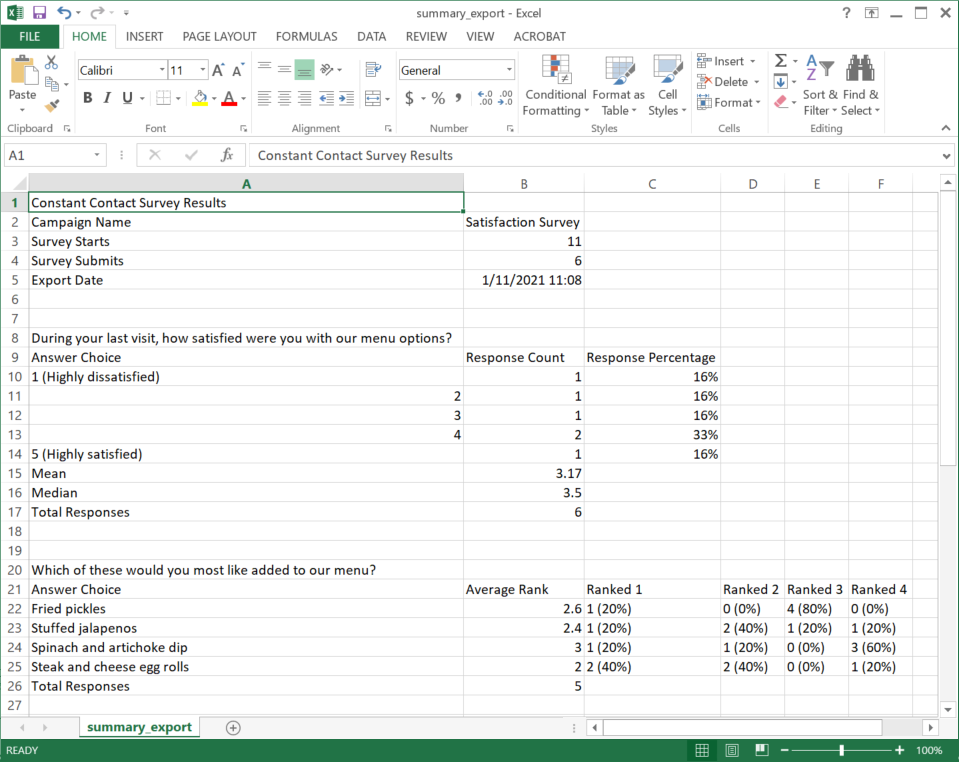959x762 pixels.
Task: Click the Fill down icon
Action: (781, 81)
